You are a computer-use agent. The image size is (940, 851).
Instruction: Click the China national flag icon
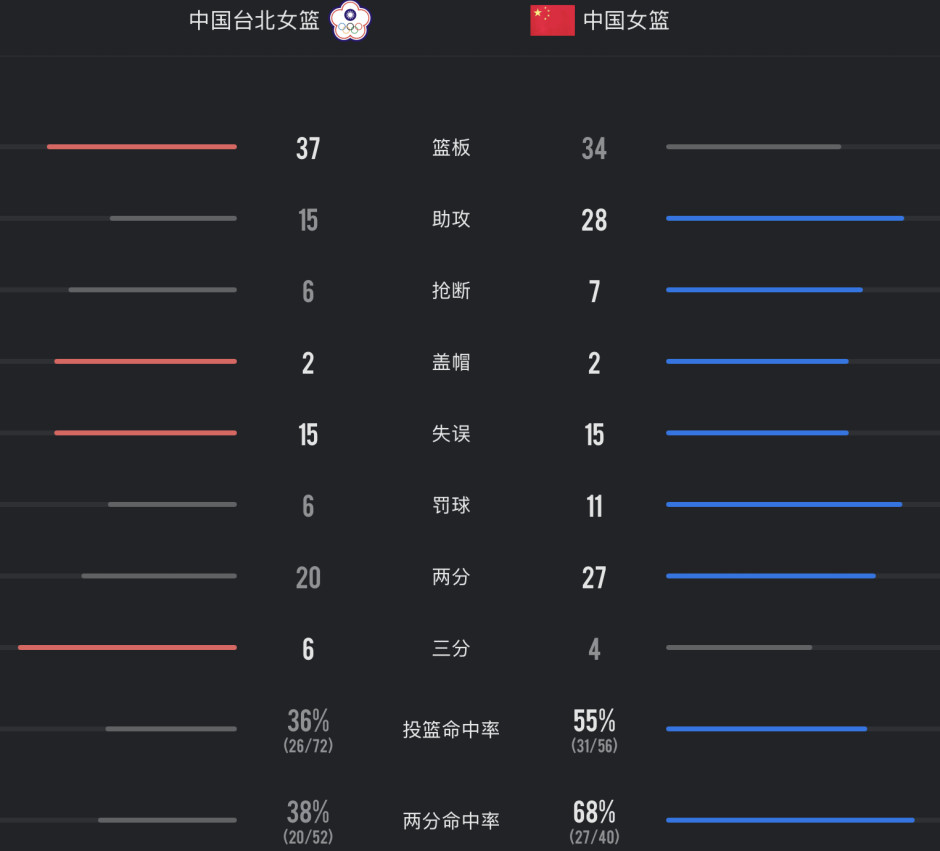coord(552,20)
